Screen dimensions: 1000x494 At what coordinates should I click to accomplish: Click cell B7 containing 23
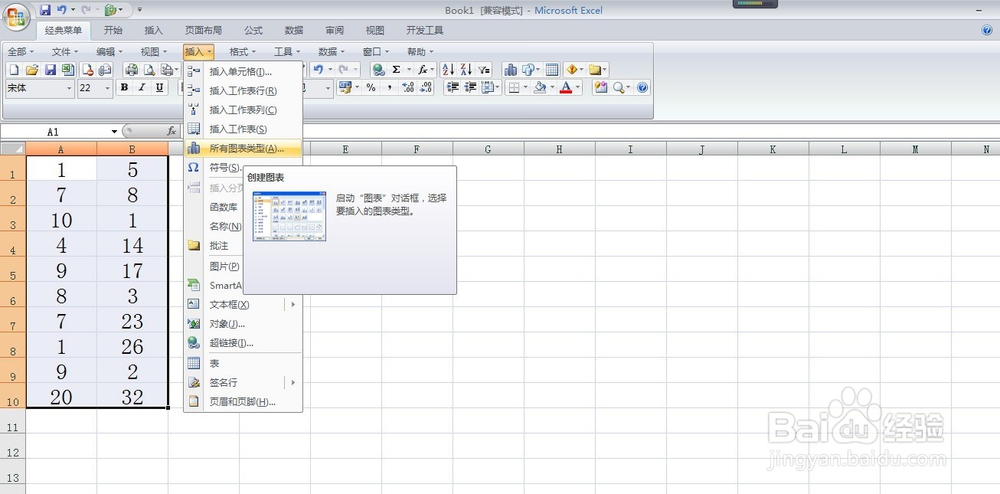pyautogui.click(x=133, y=321)
